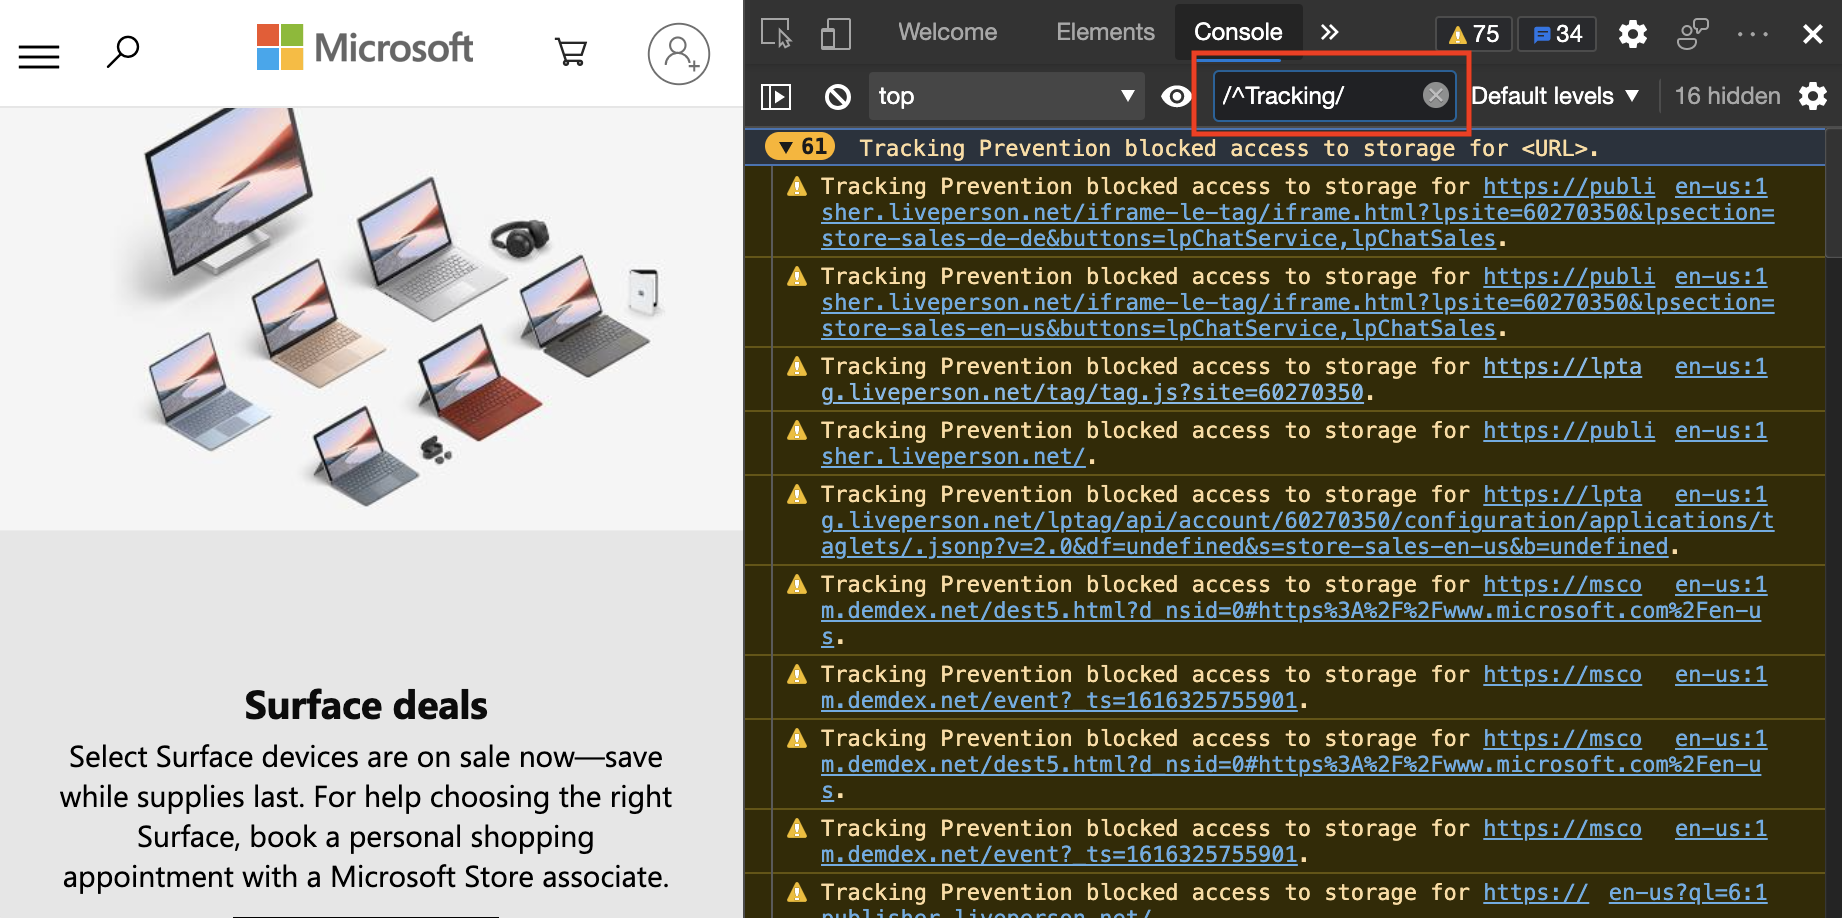The height and width of the screenshot is (918, 1842).
Task: Open the shopping cart on Microsoft site
Action: (571, 52)
